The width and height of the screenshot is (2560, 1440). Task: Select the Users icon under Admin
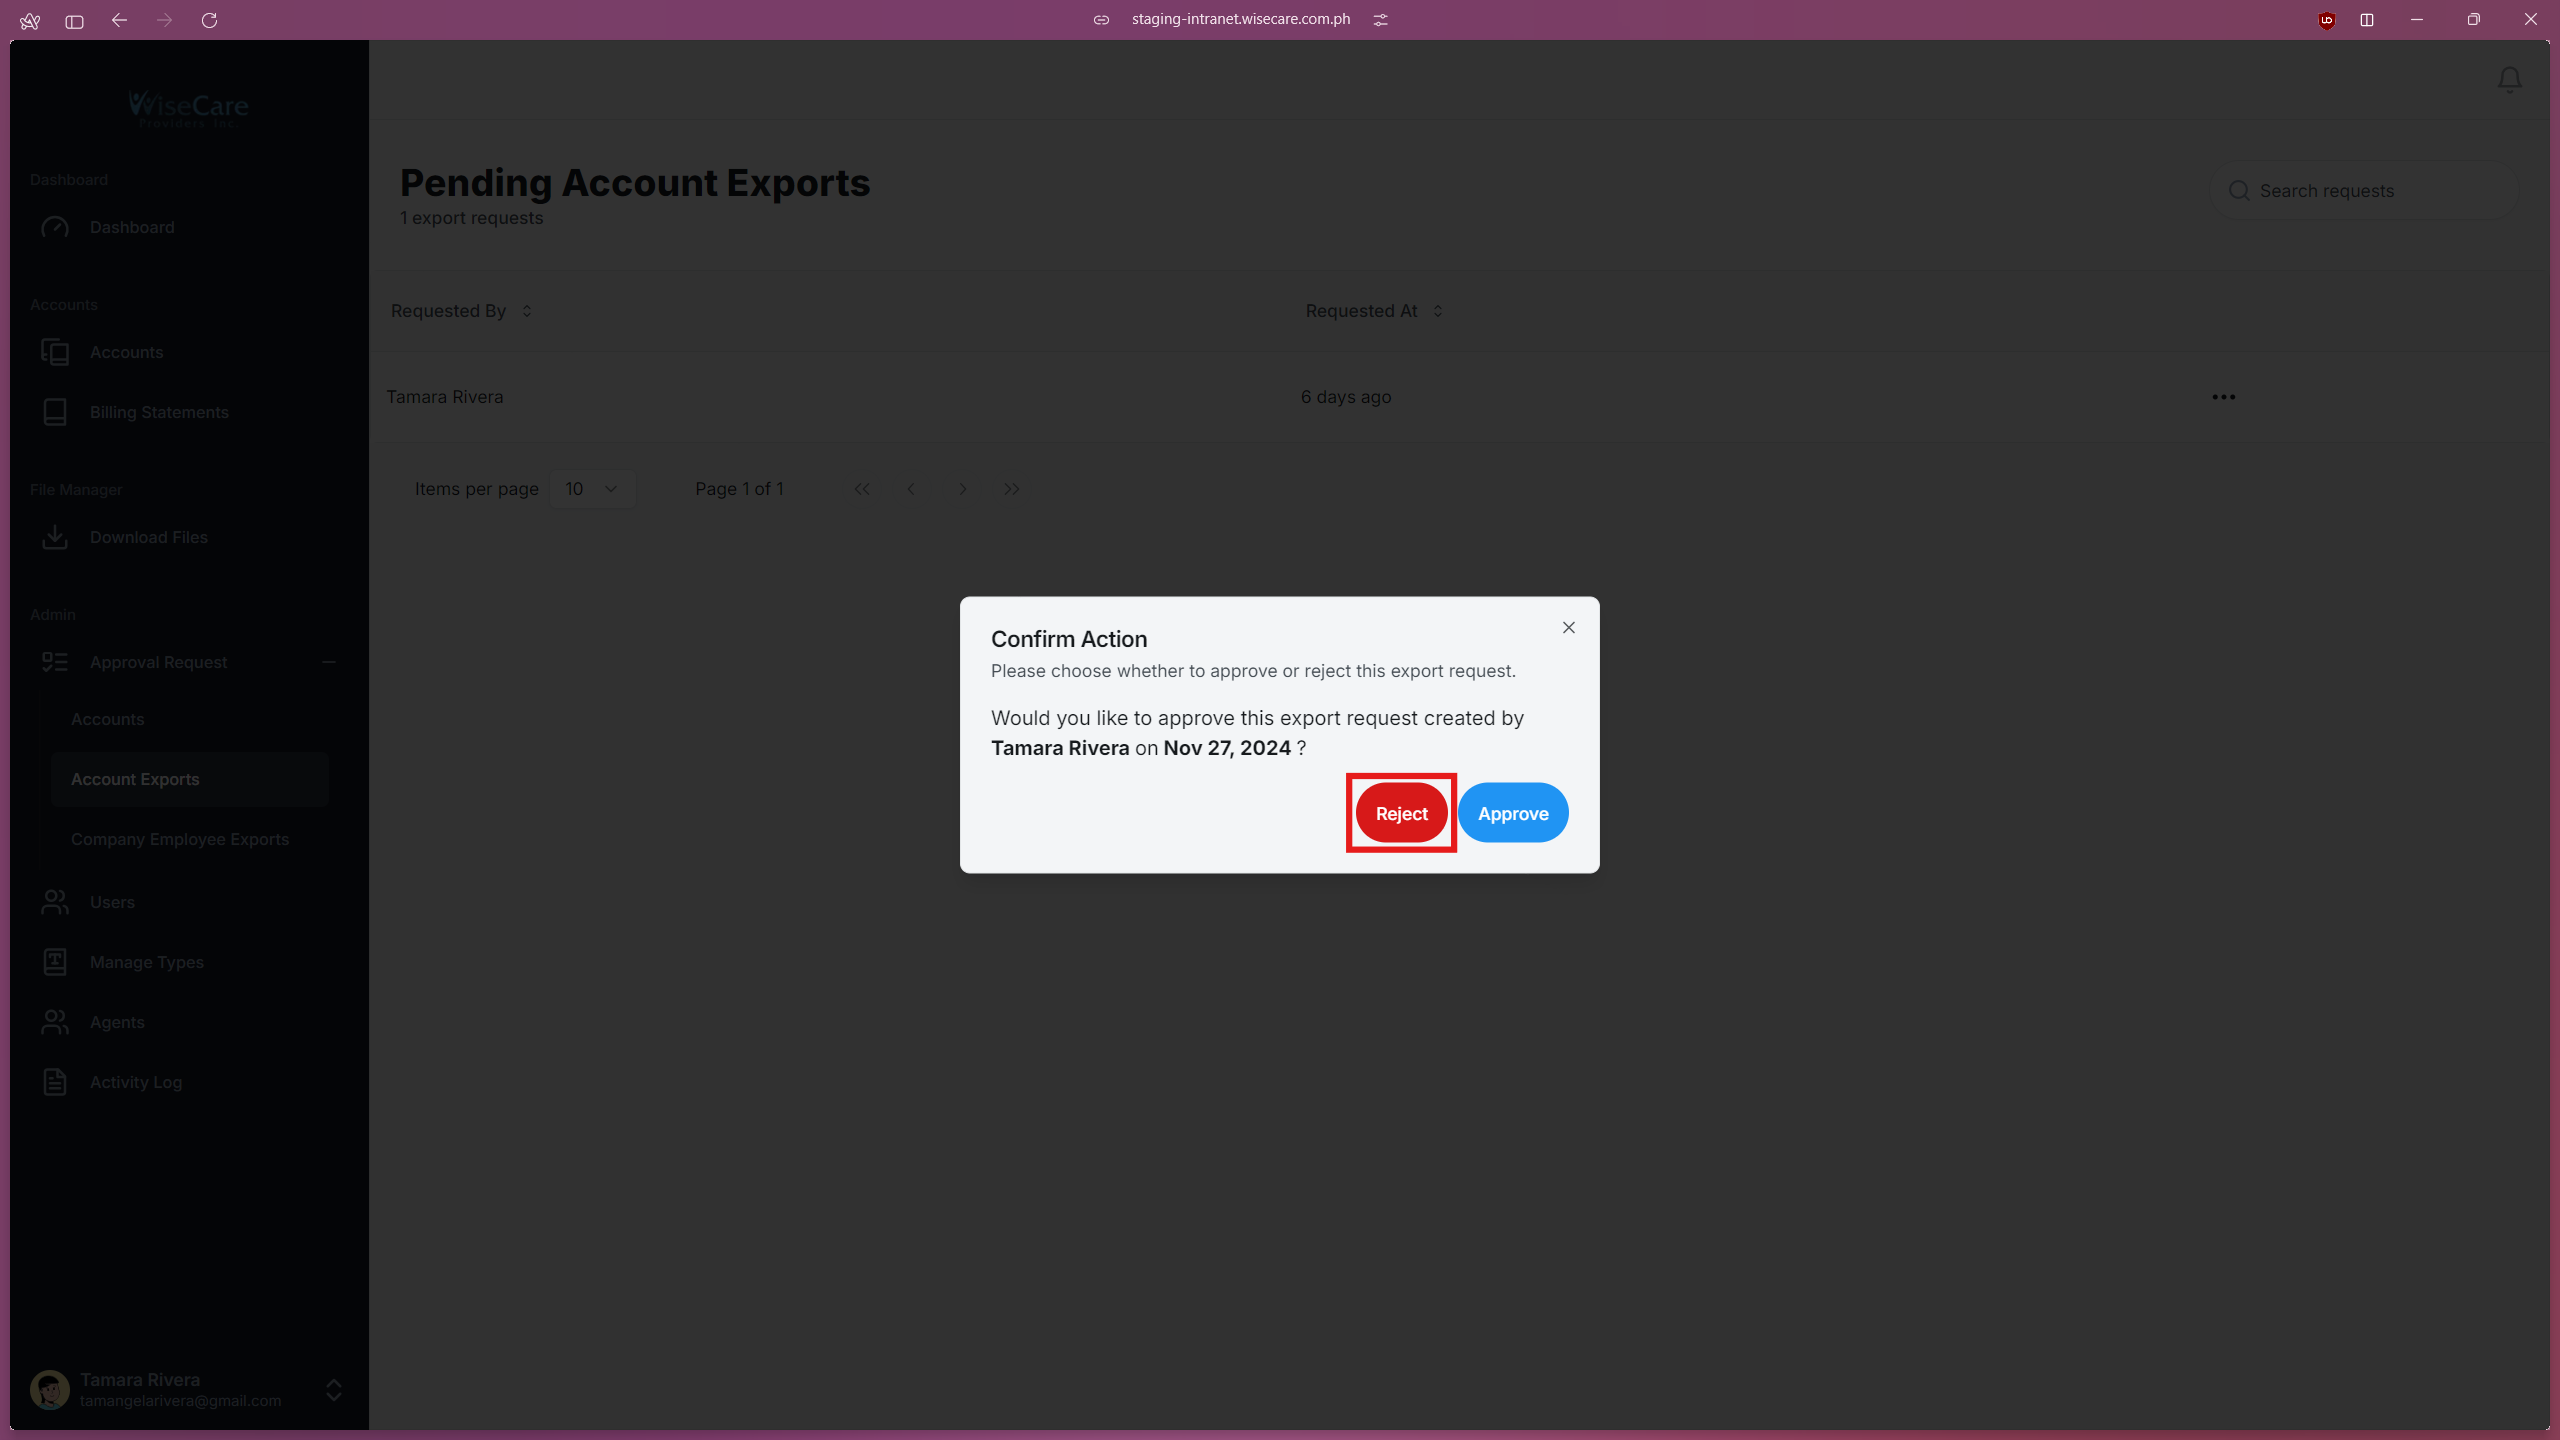56,902
